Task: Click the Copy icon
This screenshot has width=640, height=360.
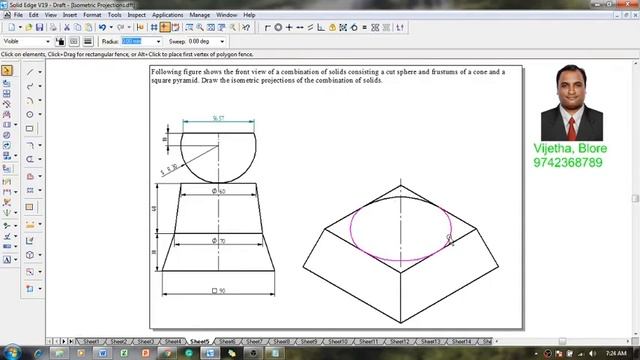Action: pyautogui.click(x=78, y=27)
